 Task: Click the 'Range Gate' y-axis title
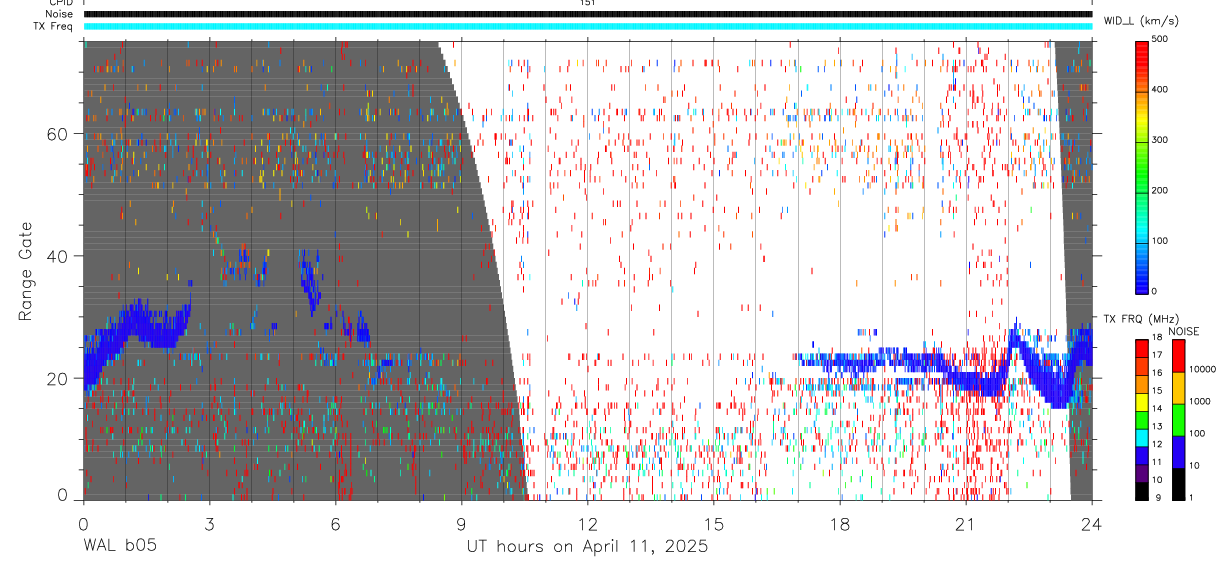click(x=26, y=271)
